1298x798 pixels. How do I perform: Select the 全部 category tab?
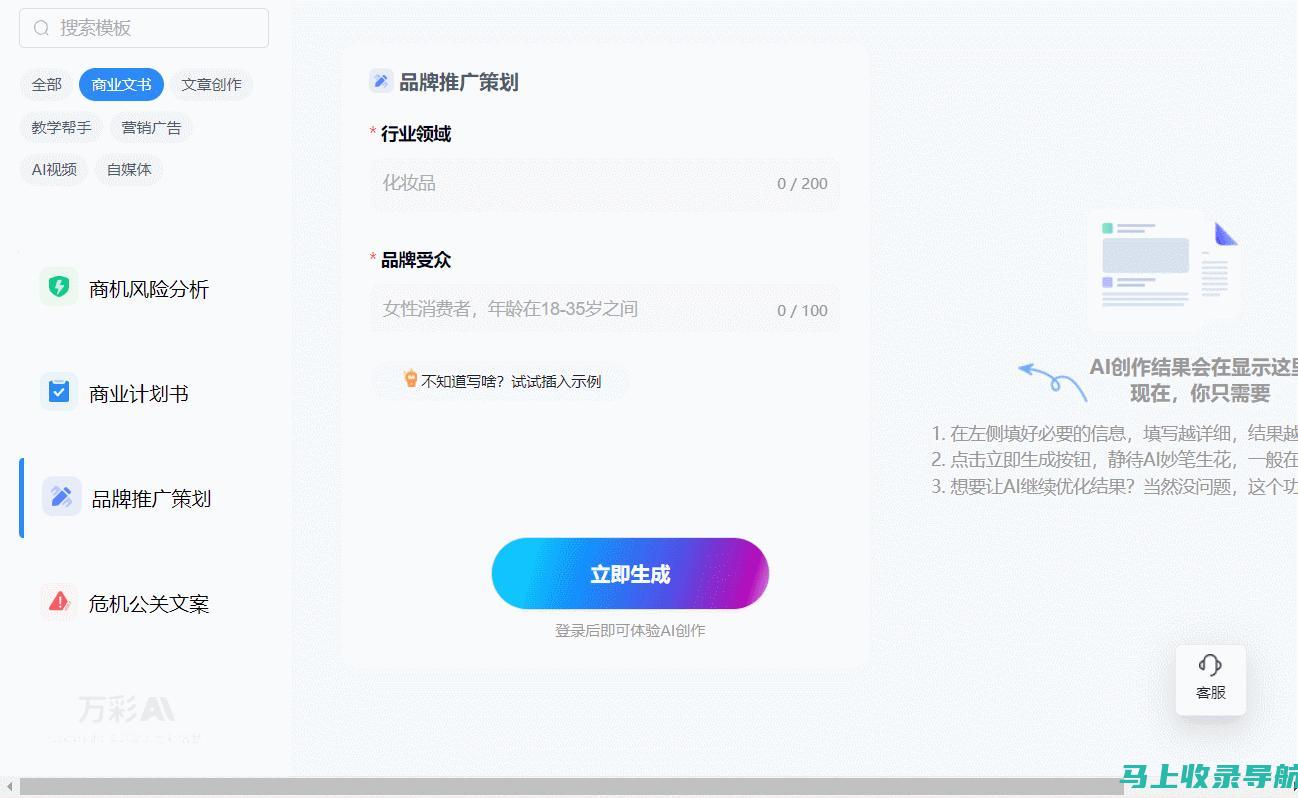47,85
